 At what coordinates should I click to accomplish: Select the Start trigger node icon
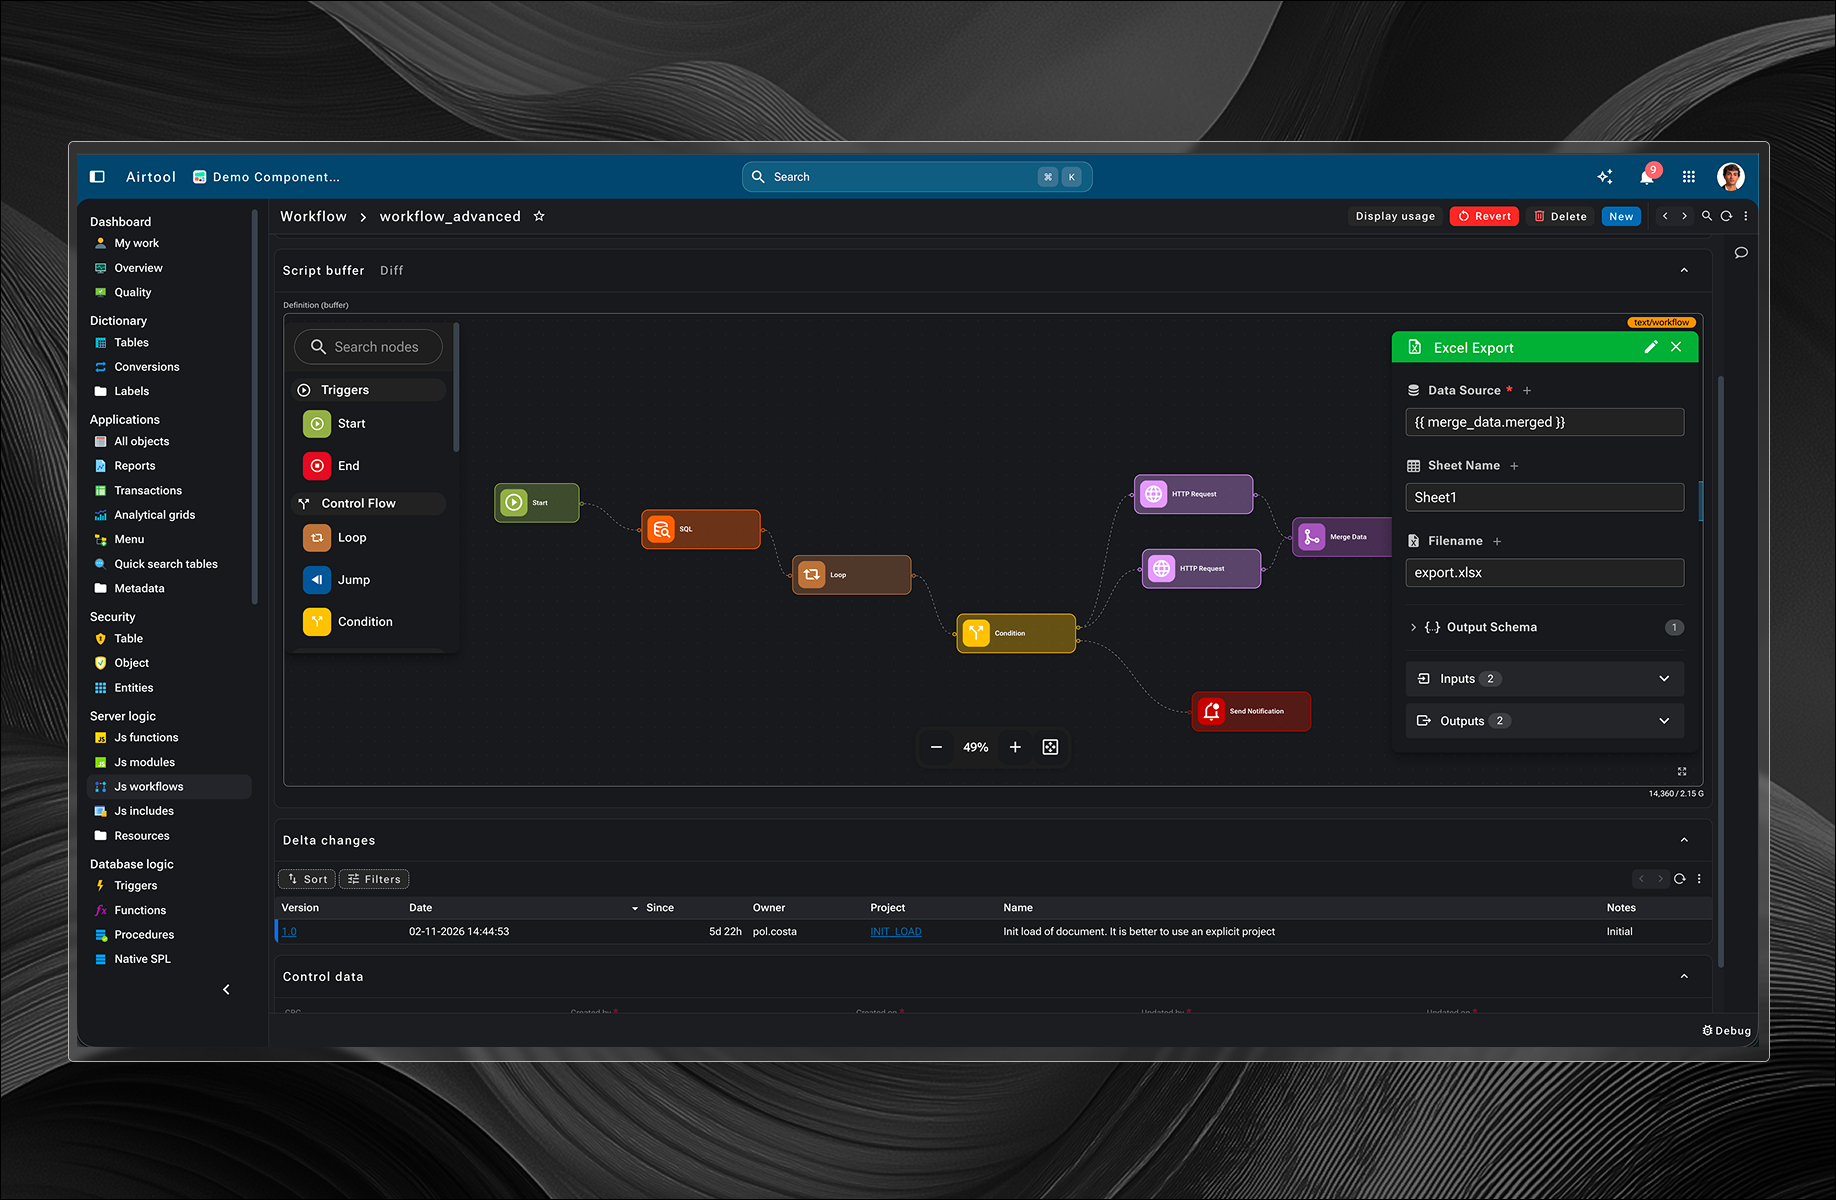click(x=317, y=423)
